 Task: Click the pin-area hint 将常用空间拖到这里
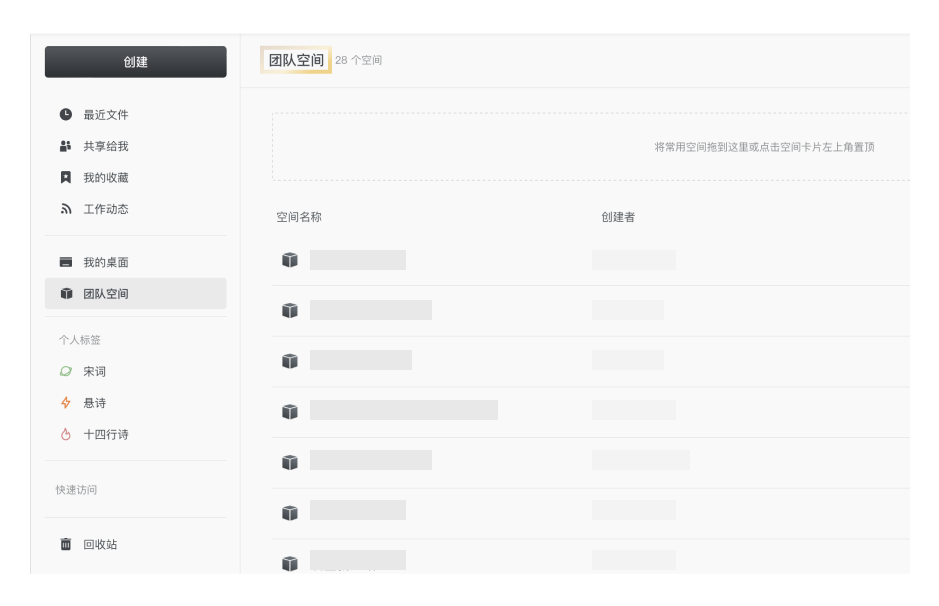tap(764, 147)
